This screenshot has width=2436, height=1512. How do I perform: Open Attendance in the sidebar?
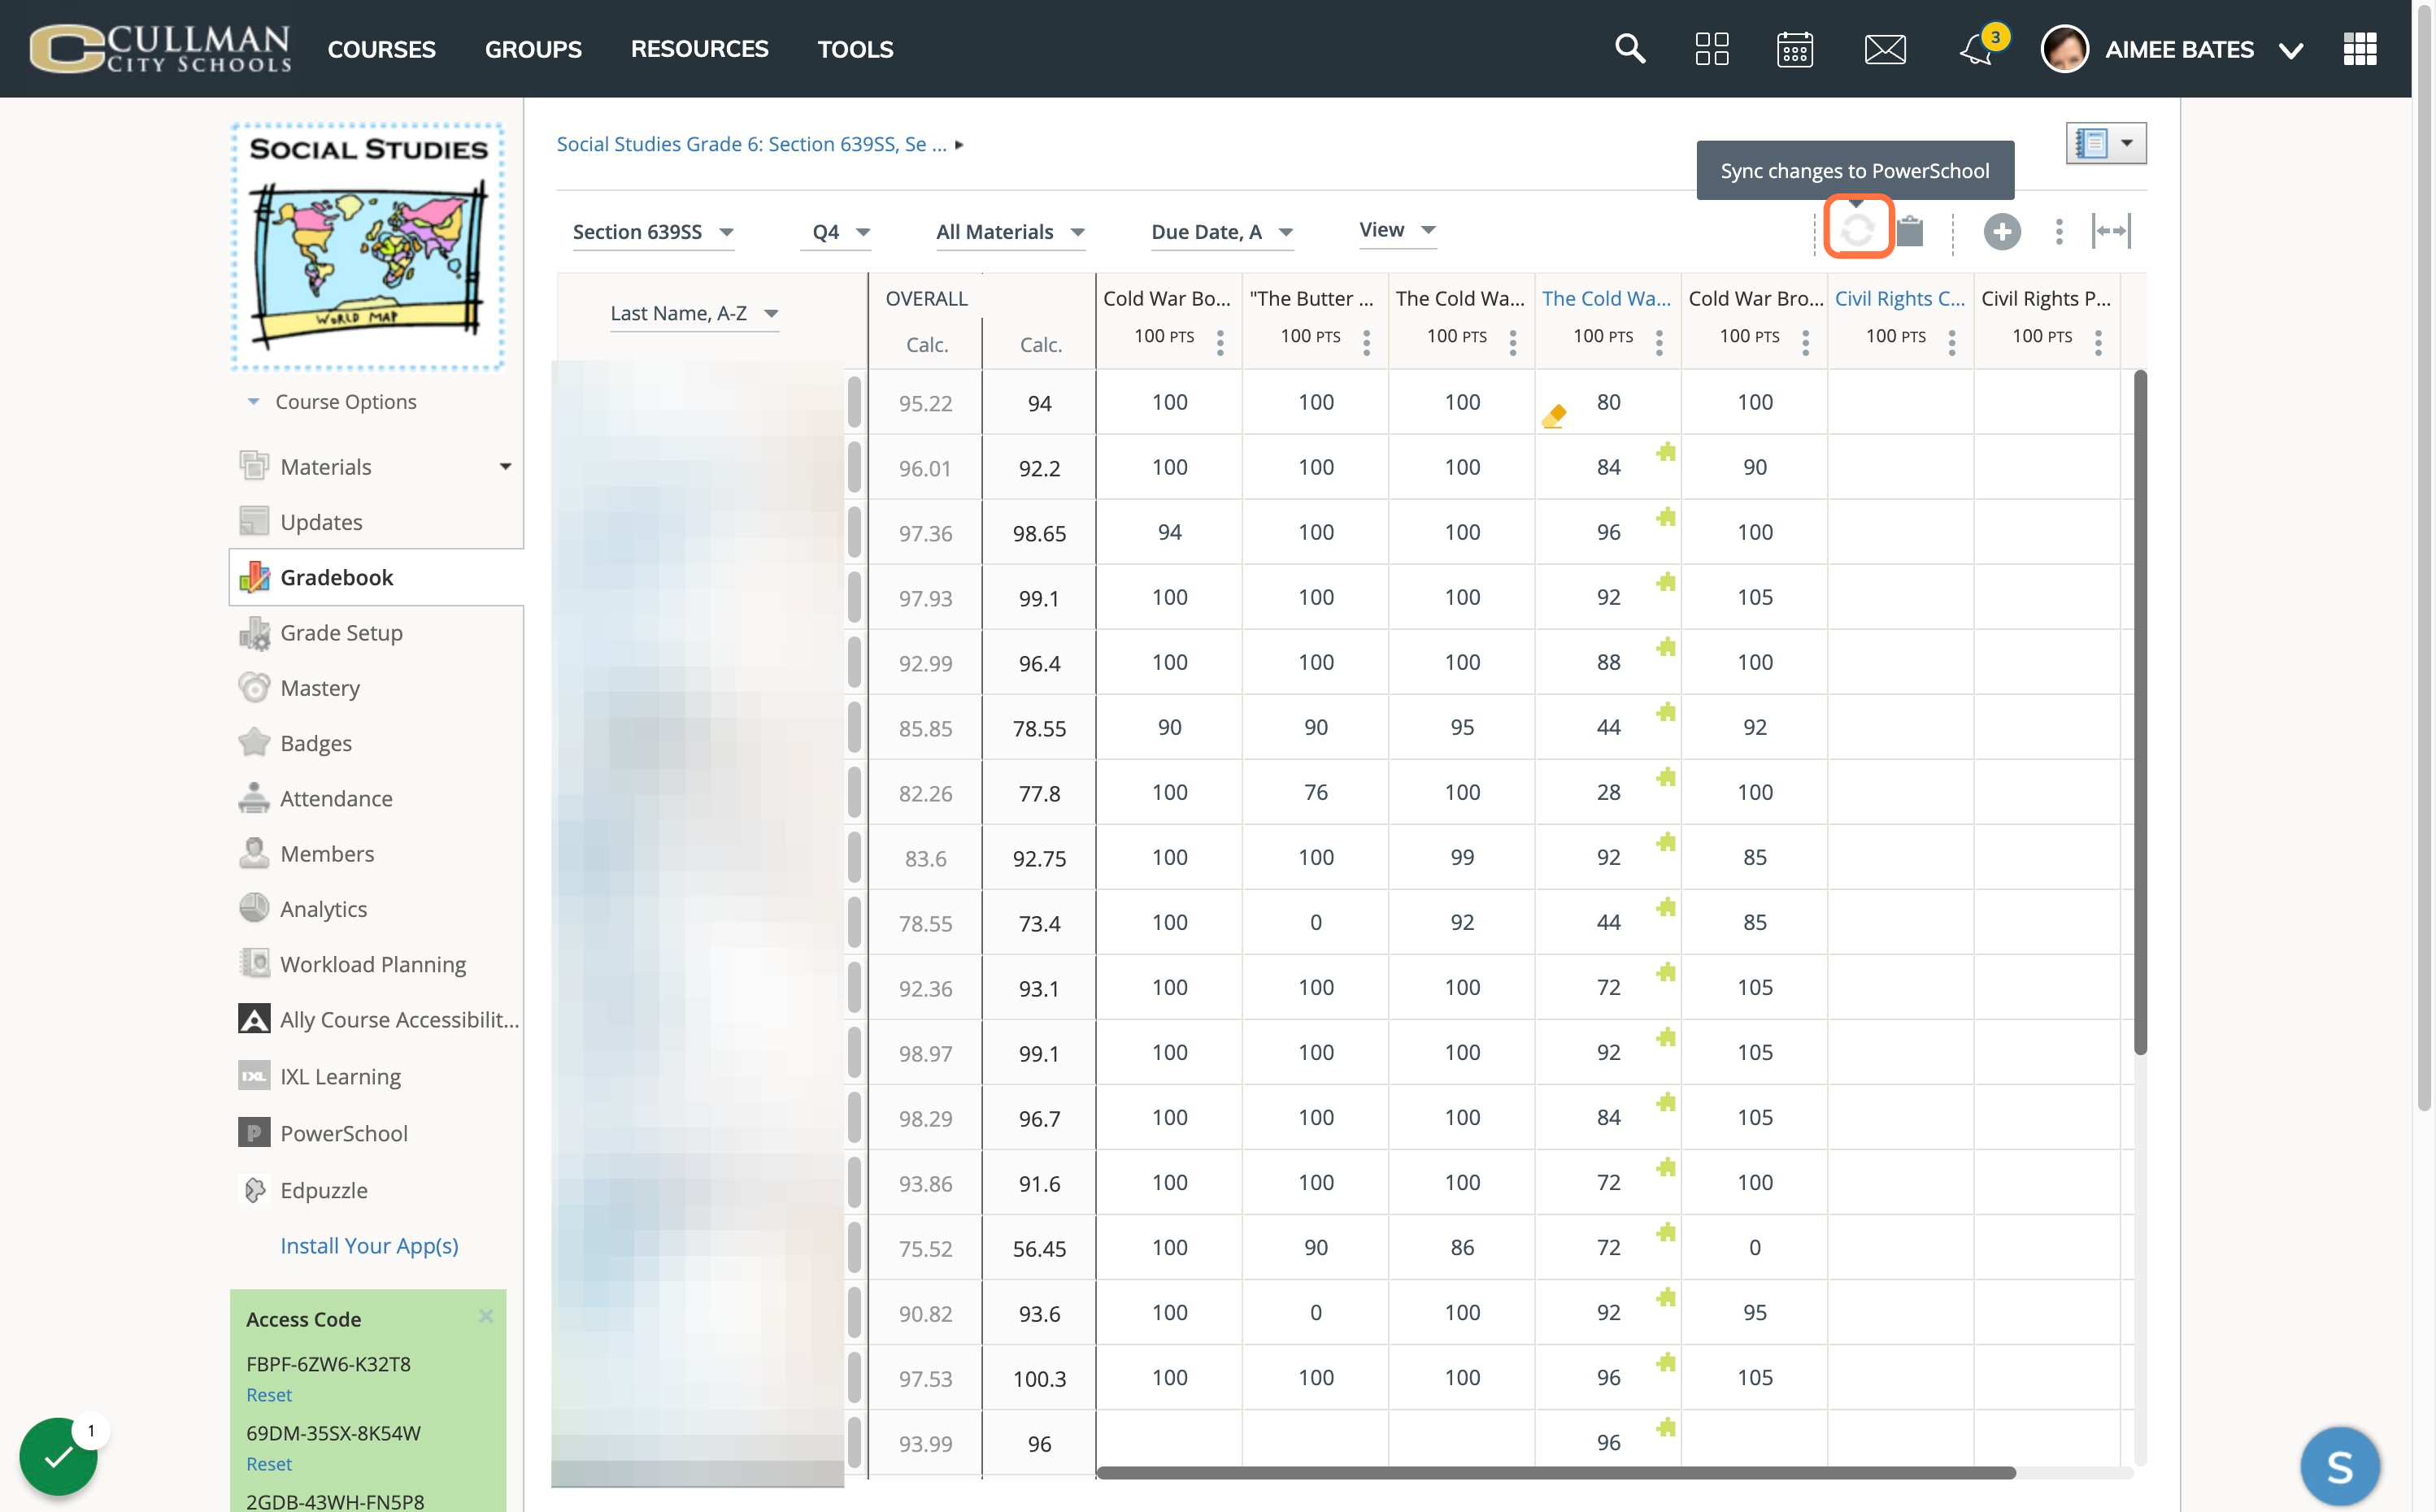(x=336, y=798)
